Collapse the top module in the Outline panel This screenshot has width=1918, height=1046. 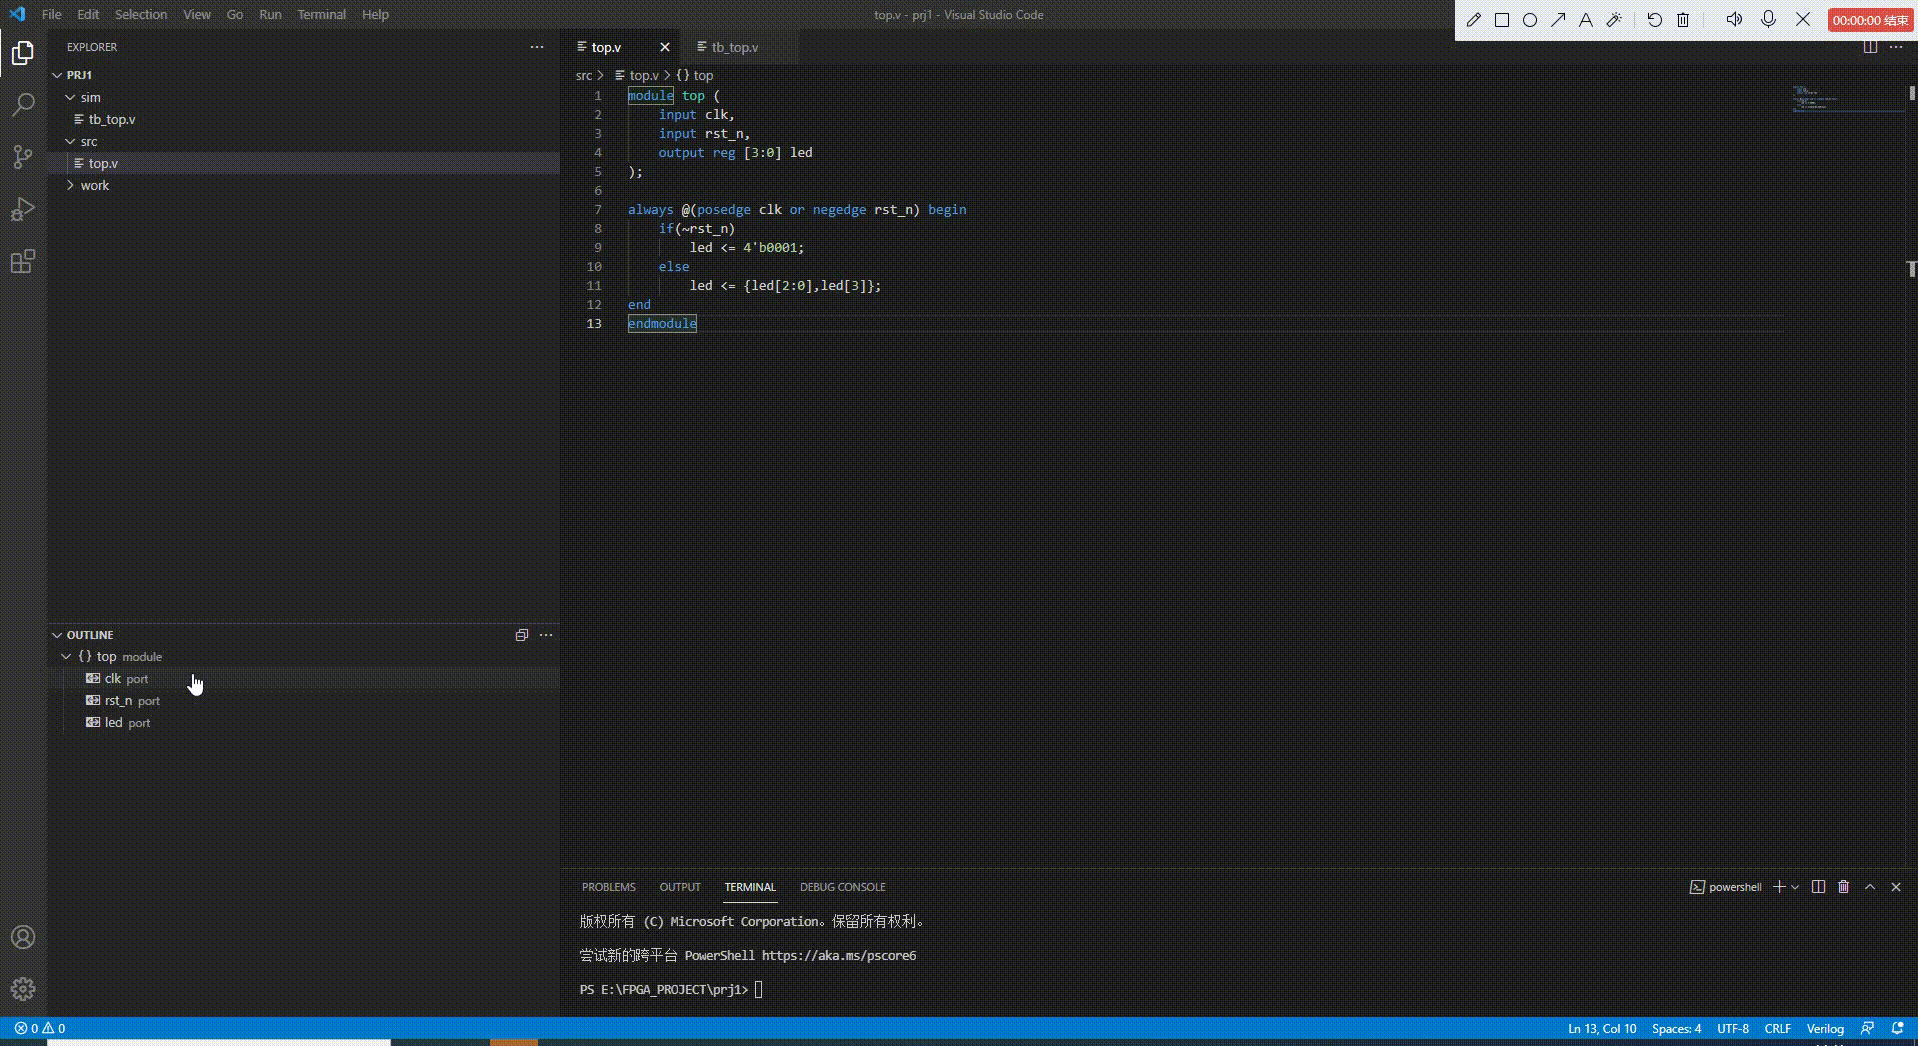pos(68,657)
